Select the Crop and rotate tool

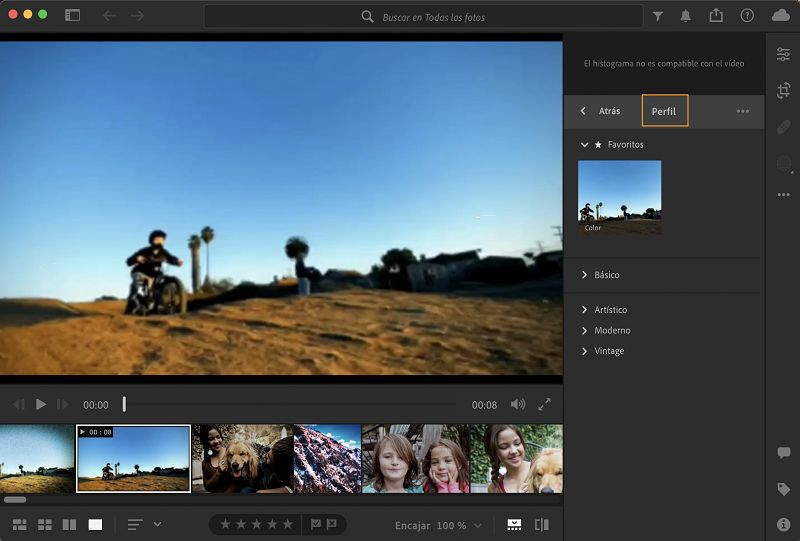(783, 90)
